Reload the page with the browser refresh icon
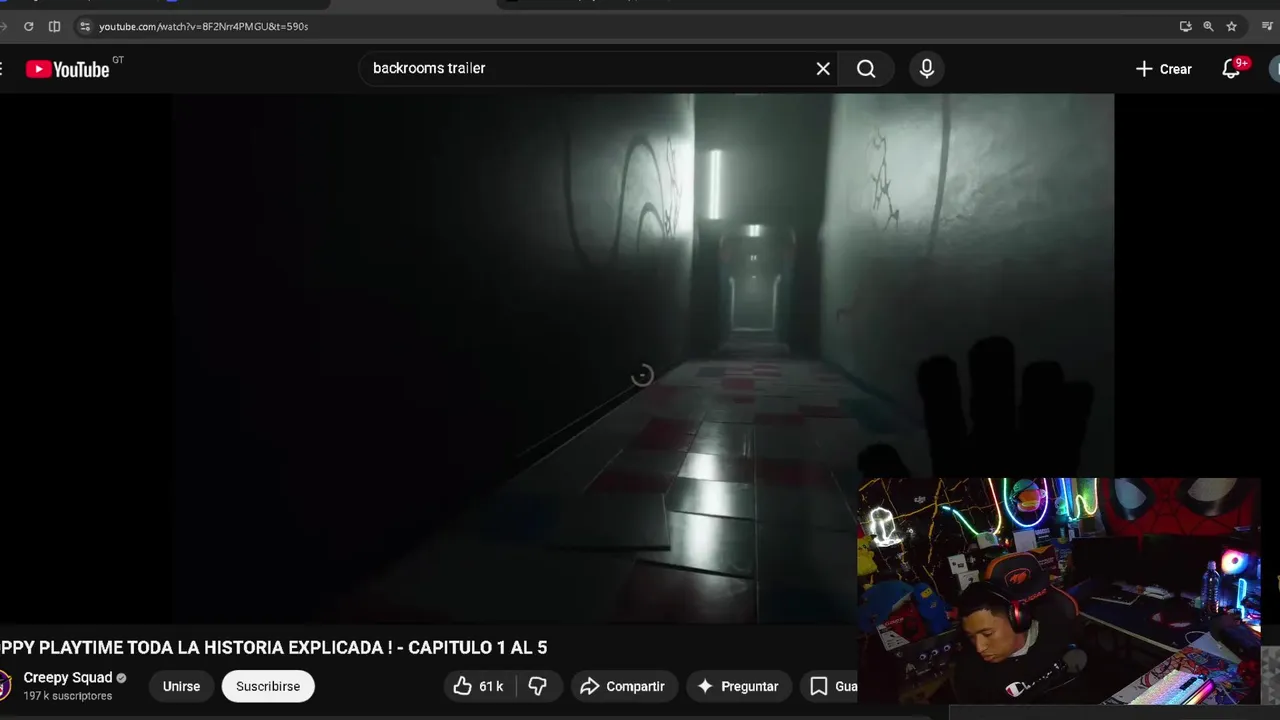The image size is (1280, 720). (28, 26)
